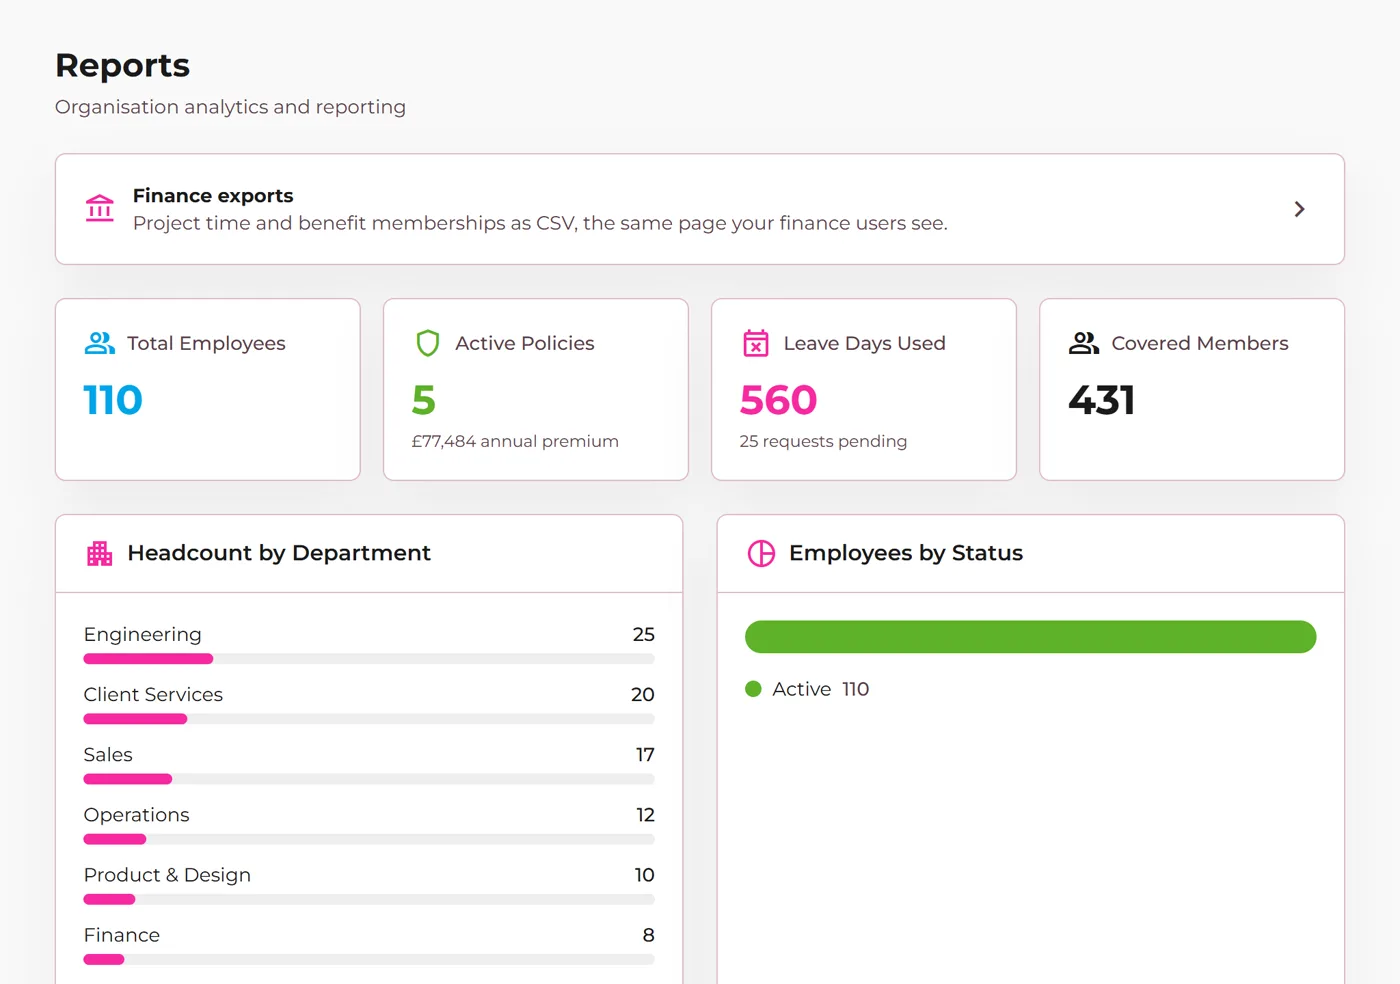
Task: Click the Sales department label
Action: coord(108,754)
